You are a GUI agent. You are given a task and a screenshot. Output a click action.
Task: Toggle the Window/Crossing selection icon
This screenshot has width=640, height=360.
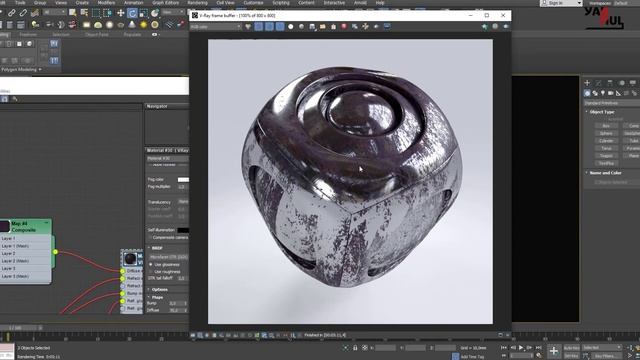coord(107,13)
